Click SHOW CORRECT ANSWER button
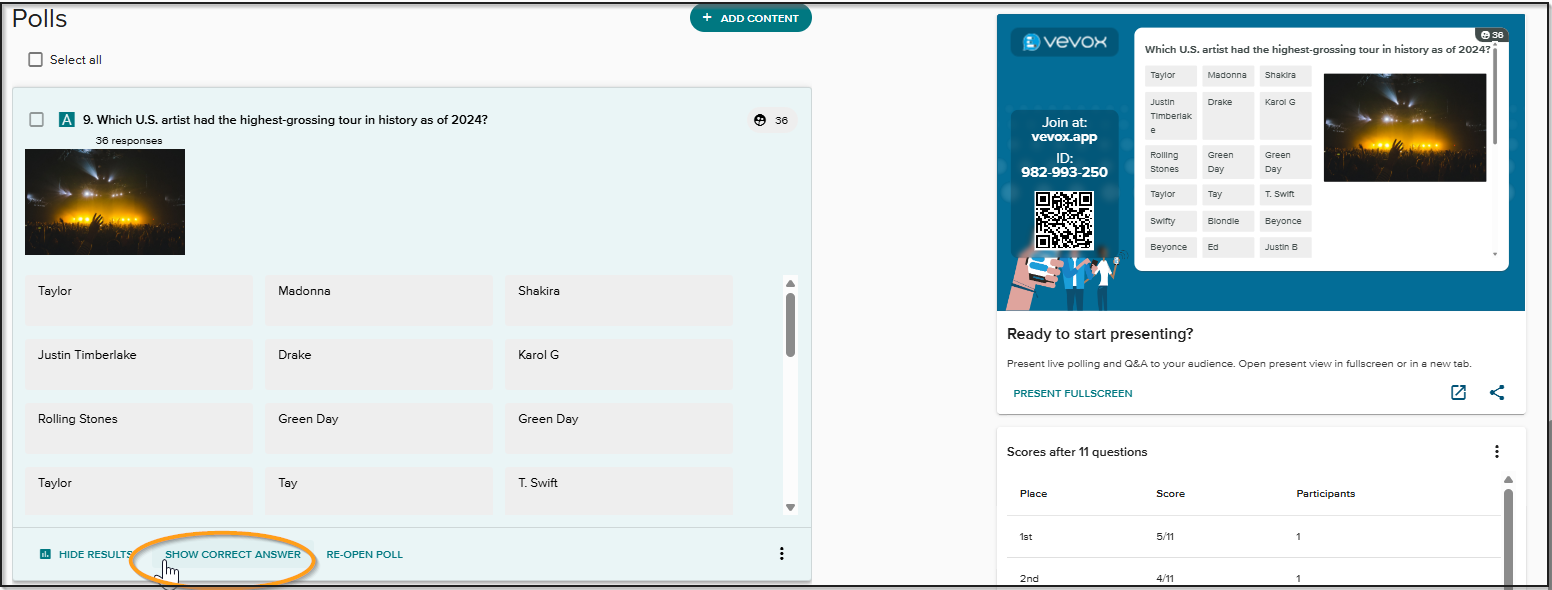This screenshot has height=590, width=1552. pos(233,554)
